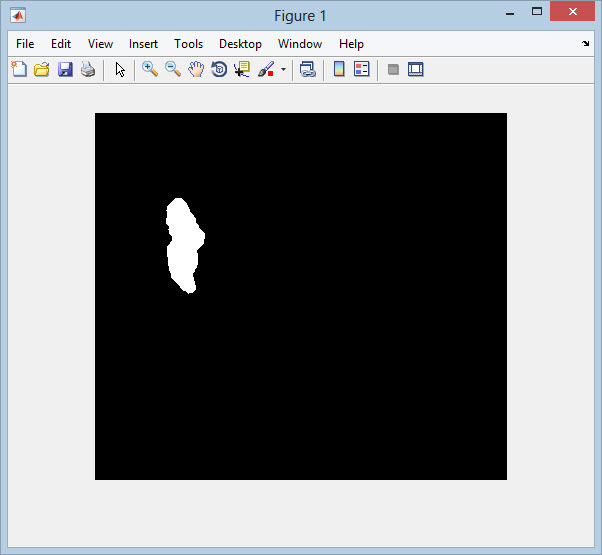Enable the Rotate 3D tool
This screenshot has height=555, width=602.
click(x=219, y=69)
